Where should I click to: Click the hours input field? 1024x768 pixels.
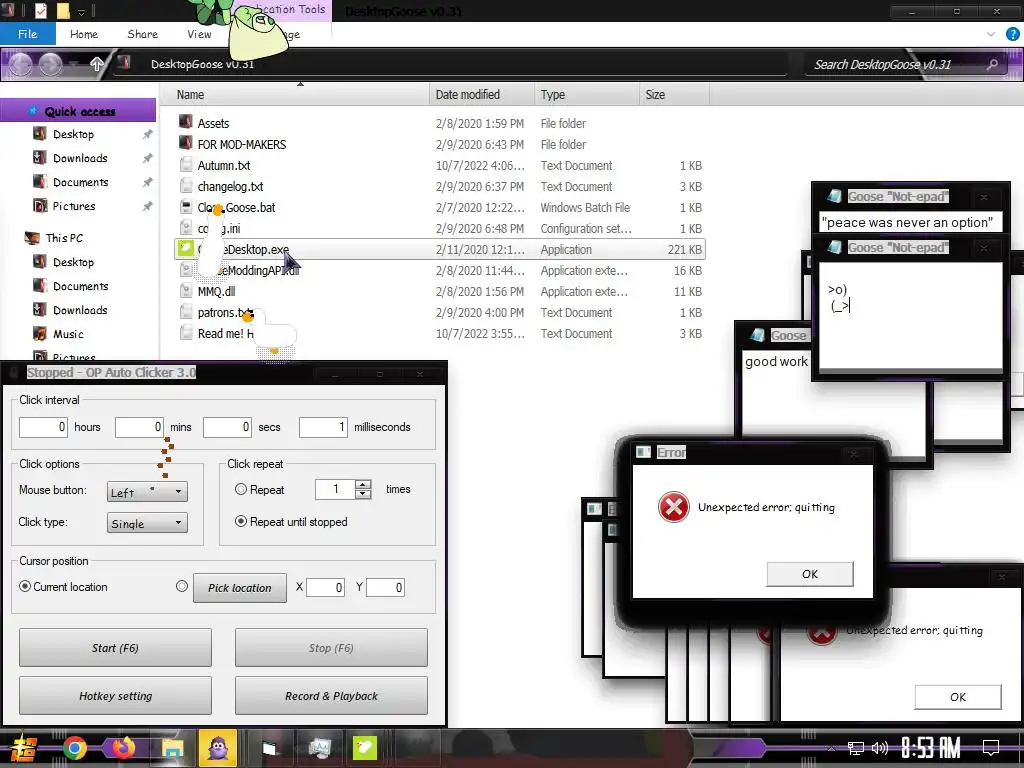(x=43, y=427)
